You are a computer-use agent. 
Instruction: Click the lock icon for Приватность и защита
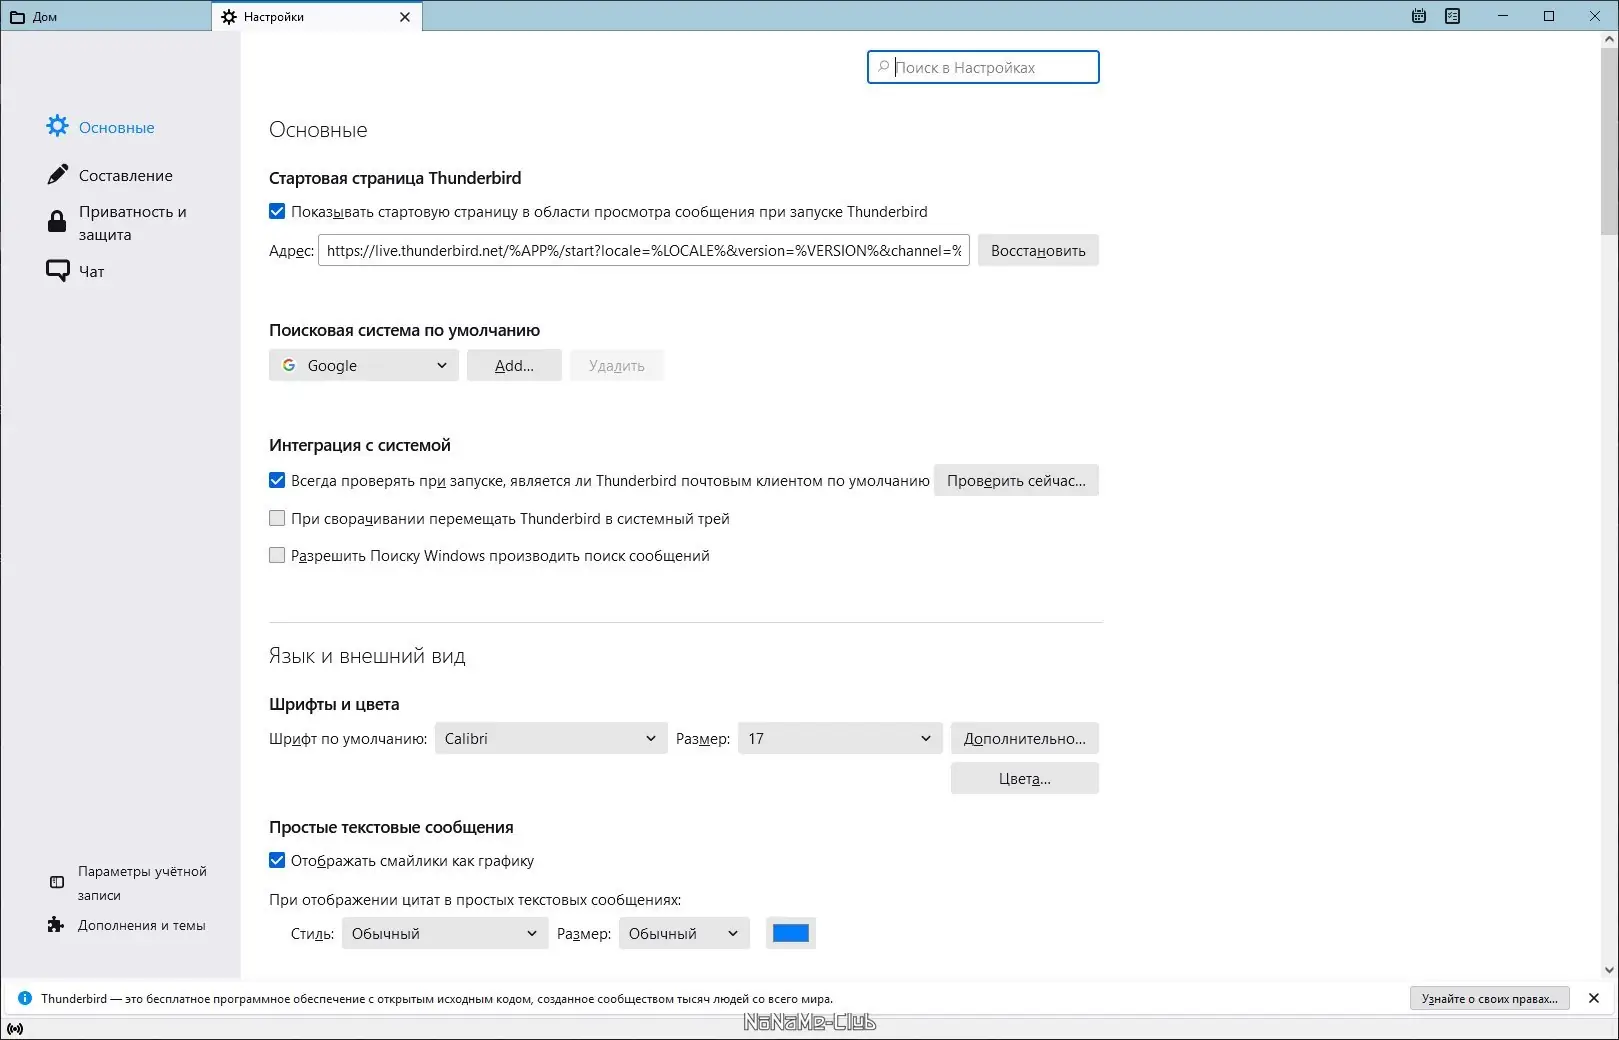tap(57, 221)
